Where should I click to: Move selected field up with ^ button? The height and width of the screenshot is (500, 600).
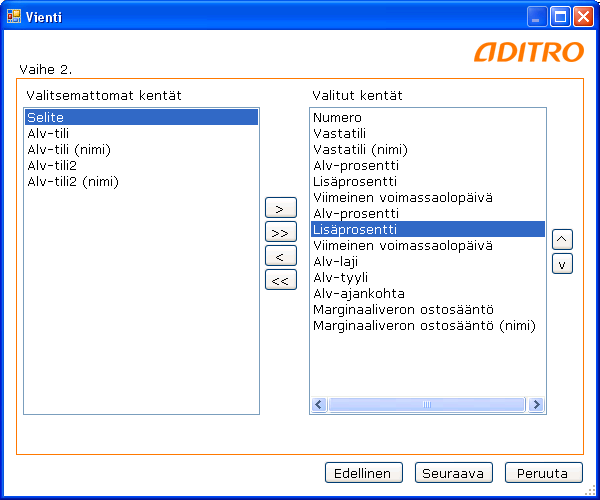(x=562, y=239)
